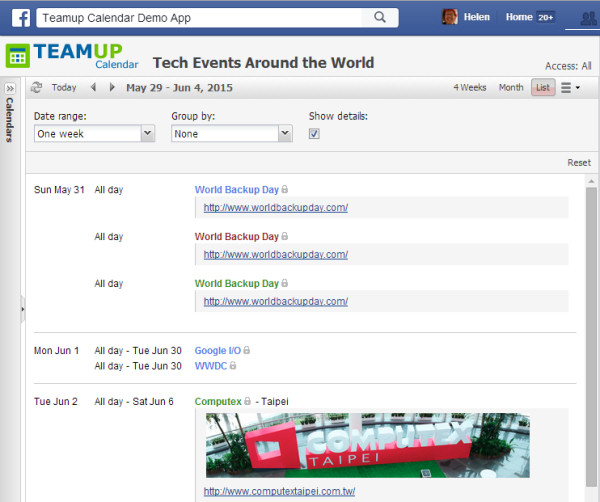Screen dimensions: 600x502
Task: Click lock icon next to Google I/O
Action: [x=247, y=350]
